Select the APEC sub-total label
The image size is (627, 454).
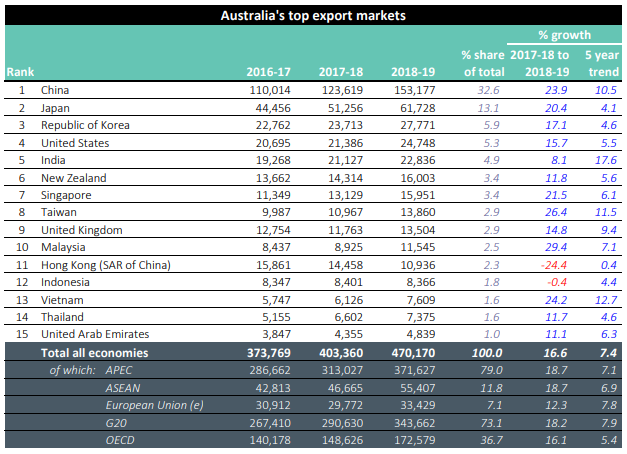coord(119,370)
